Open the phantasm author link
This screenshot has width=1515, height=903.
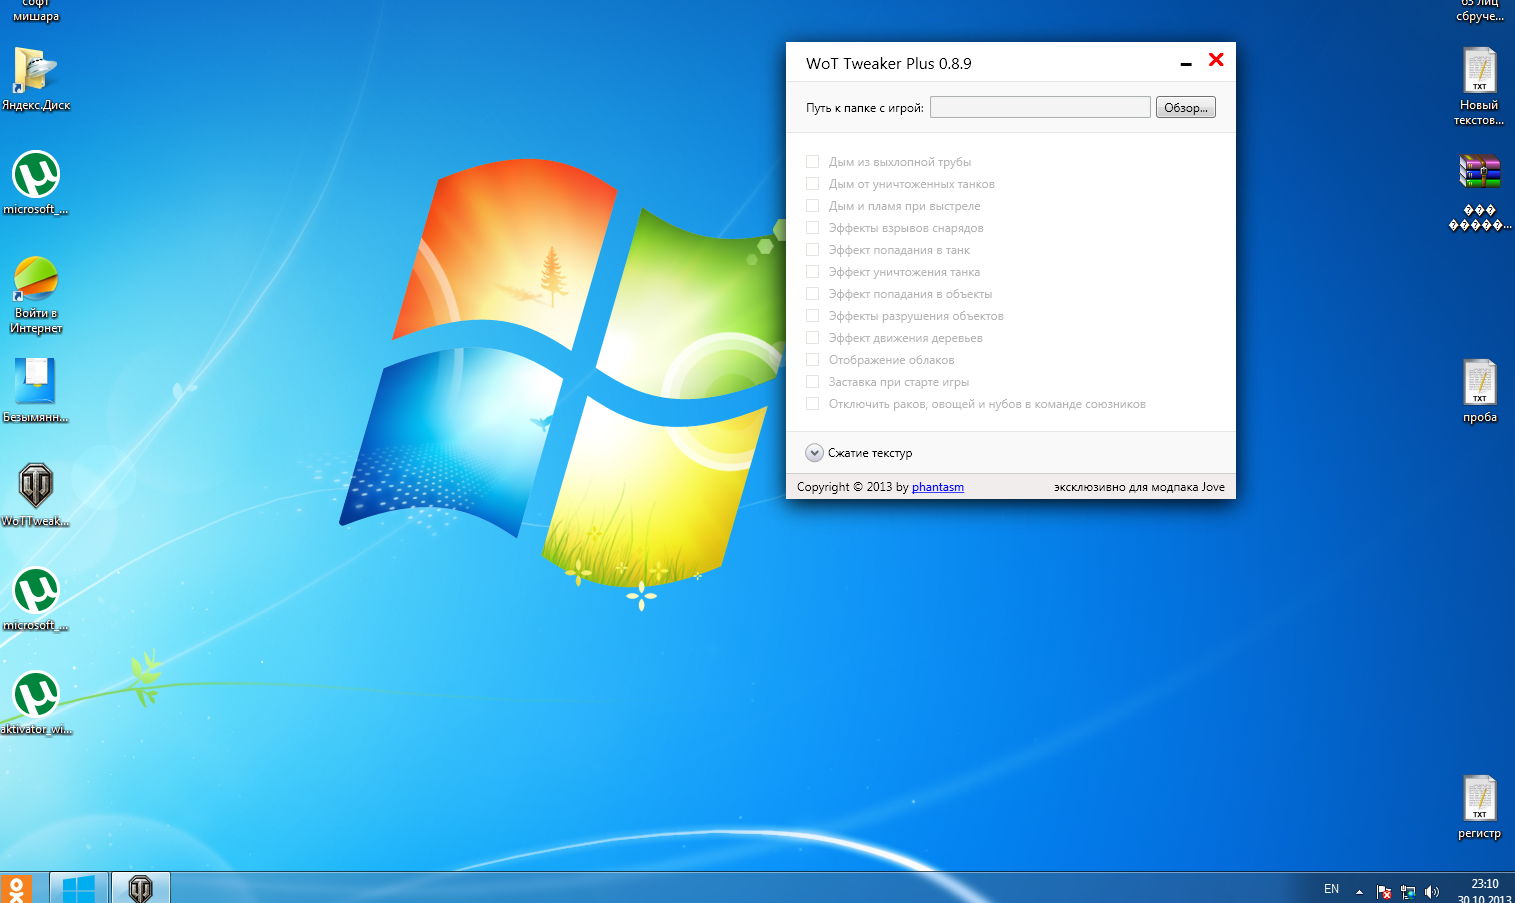[938, 487]
